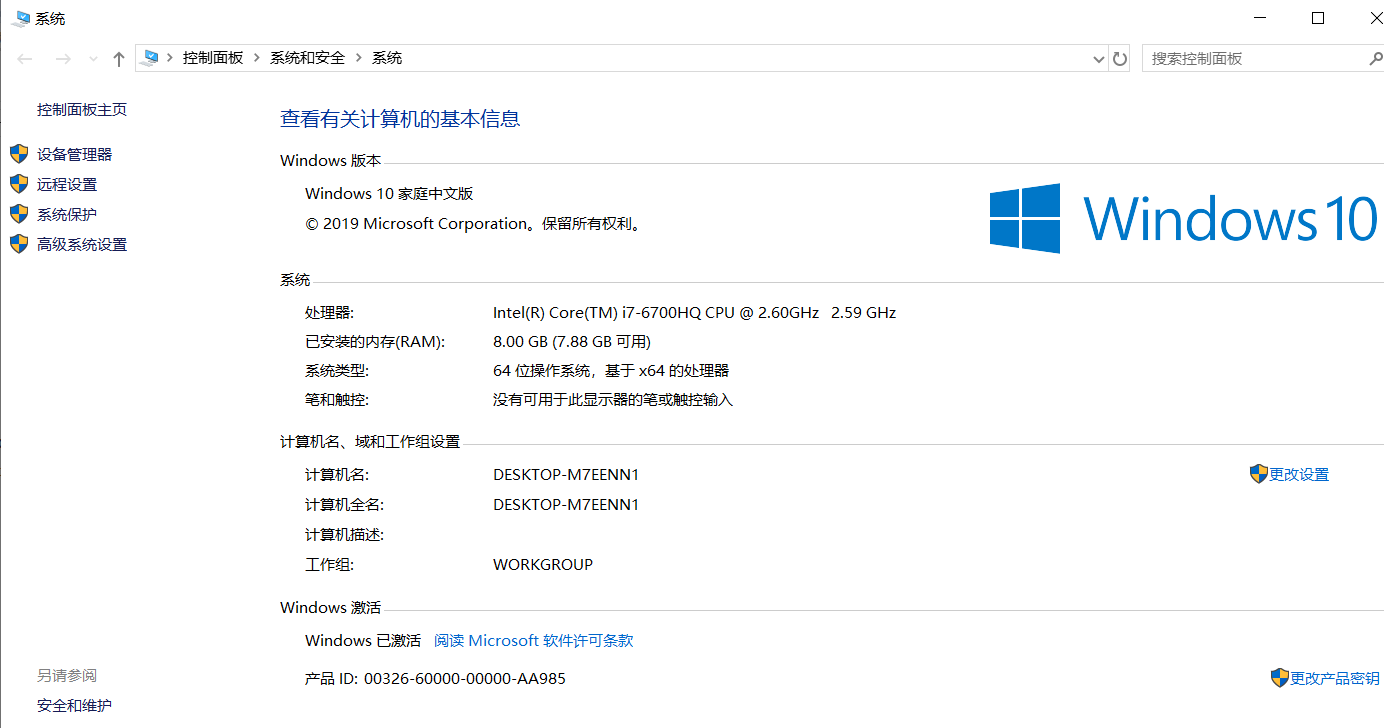1384x728 pixels.
Task: Click the shield icon next to 系统保护
Action: (19, 214)
